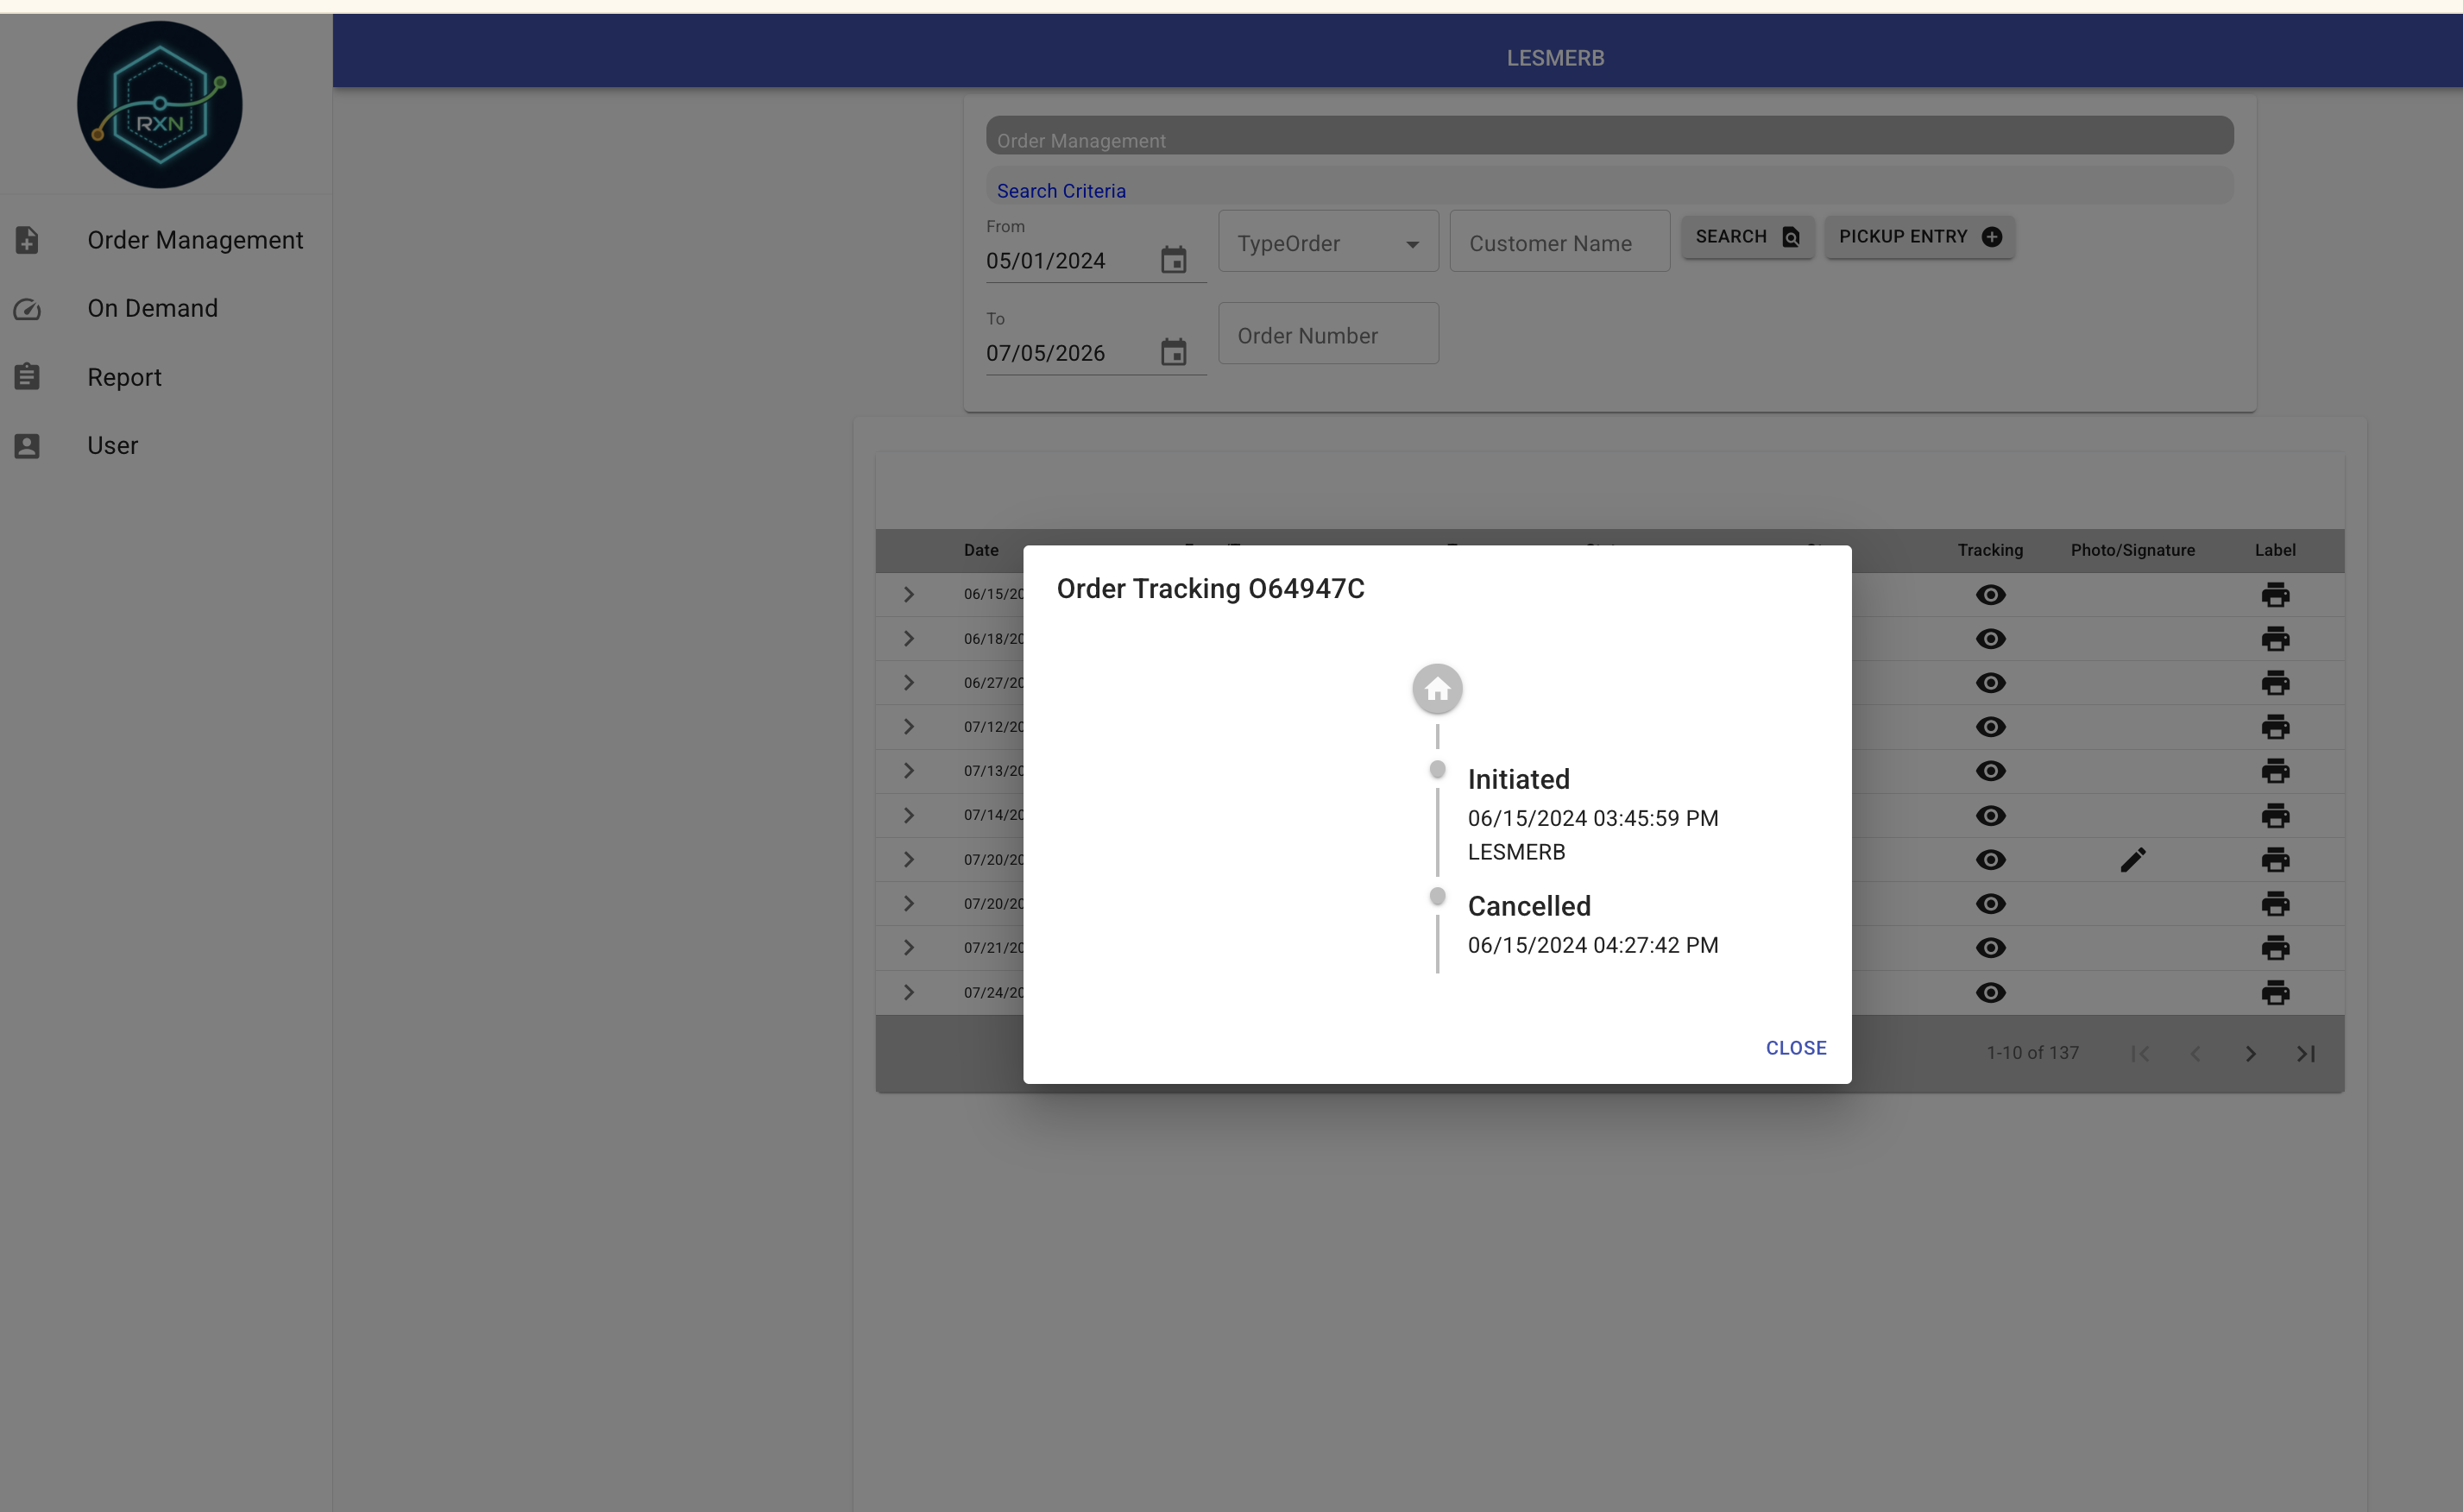2463x1512 pixels.
Task: Print label for the 07/14 row
Action: point(2275,816)
